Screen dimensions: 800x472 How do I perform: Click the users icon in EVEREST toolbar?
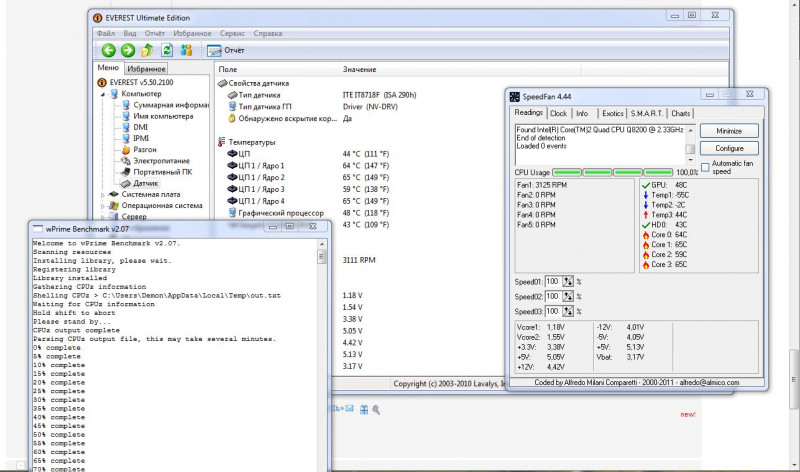pyautogui.click(x=186, y=50)
